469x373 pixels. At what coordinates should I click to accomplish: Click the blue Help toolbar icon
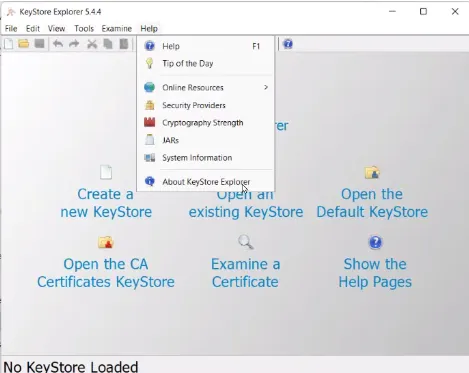click(288, 44)
